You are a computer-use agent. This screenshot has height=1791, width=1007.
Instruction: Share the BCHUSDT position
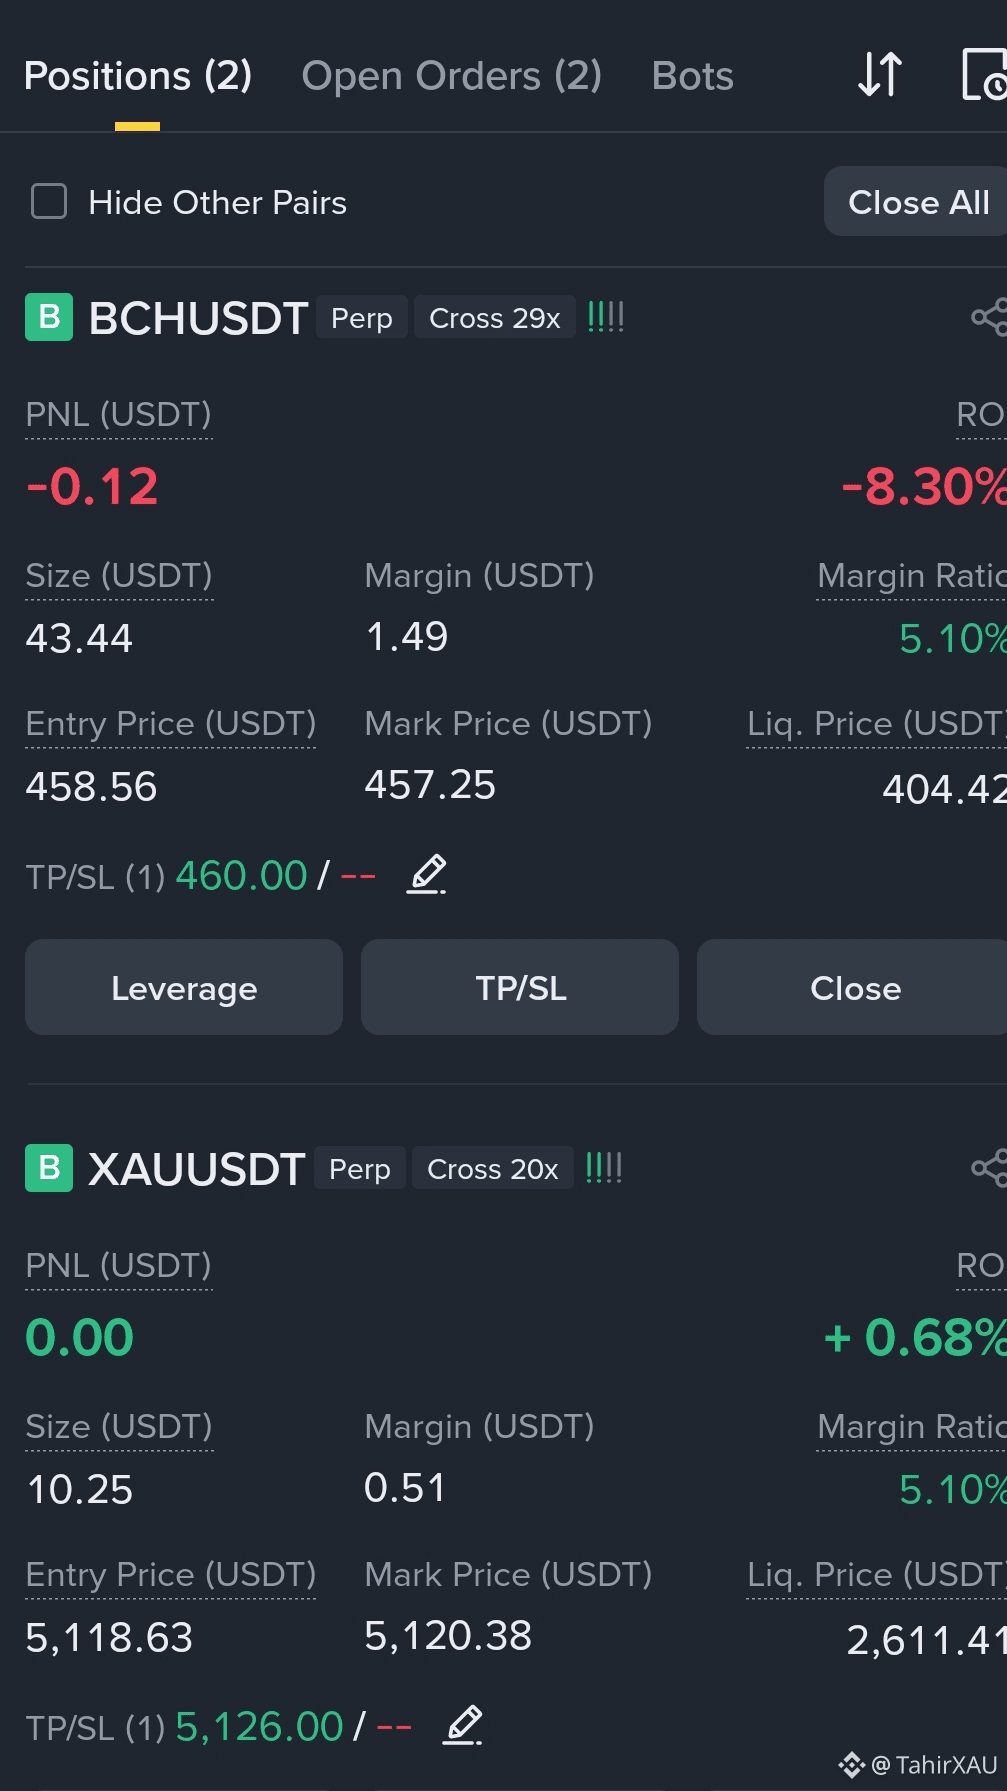[x=989, y=318]
